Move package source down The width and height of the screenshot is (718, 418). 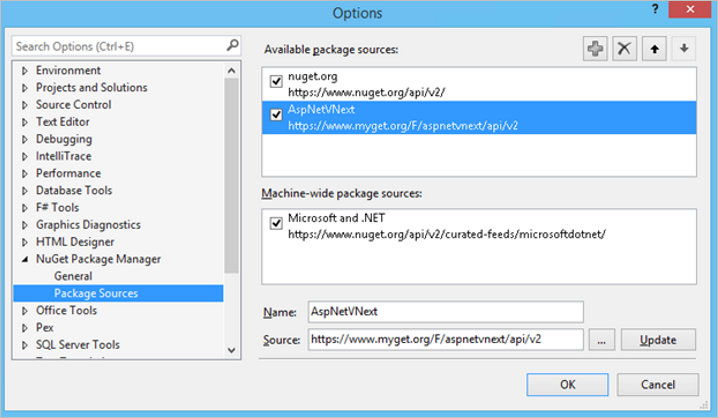[684, 50]
